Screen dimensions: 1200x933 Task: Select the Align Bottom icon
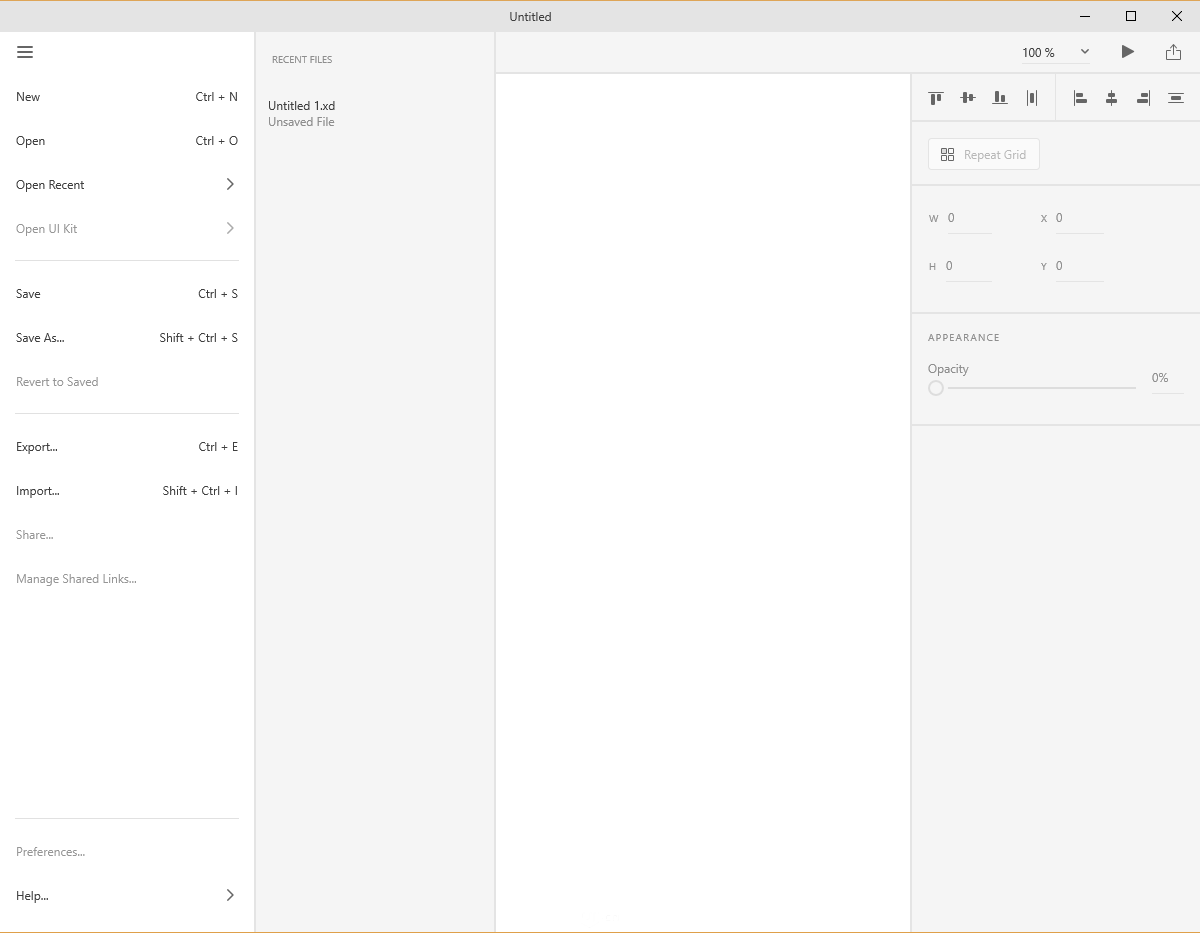[x=1000, y=97]
